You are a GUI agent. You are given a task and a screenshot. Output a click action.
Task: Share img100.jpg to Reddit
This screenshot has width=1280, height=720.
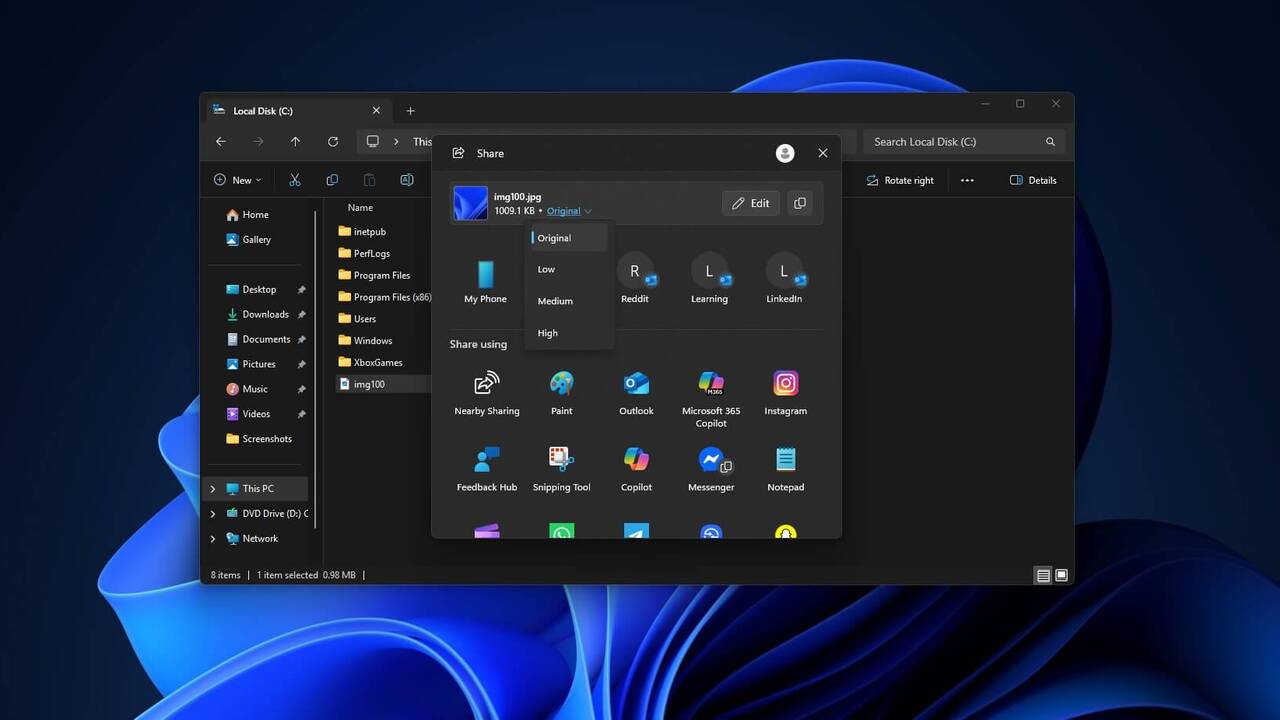click(x=636, y=278)
